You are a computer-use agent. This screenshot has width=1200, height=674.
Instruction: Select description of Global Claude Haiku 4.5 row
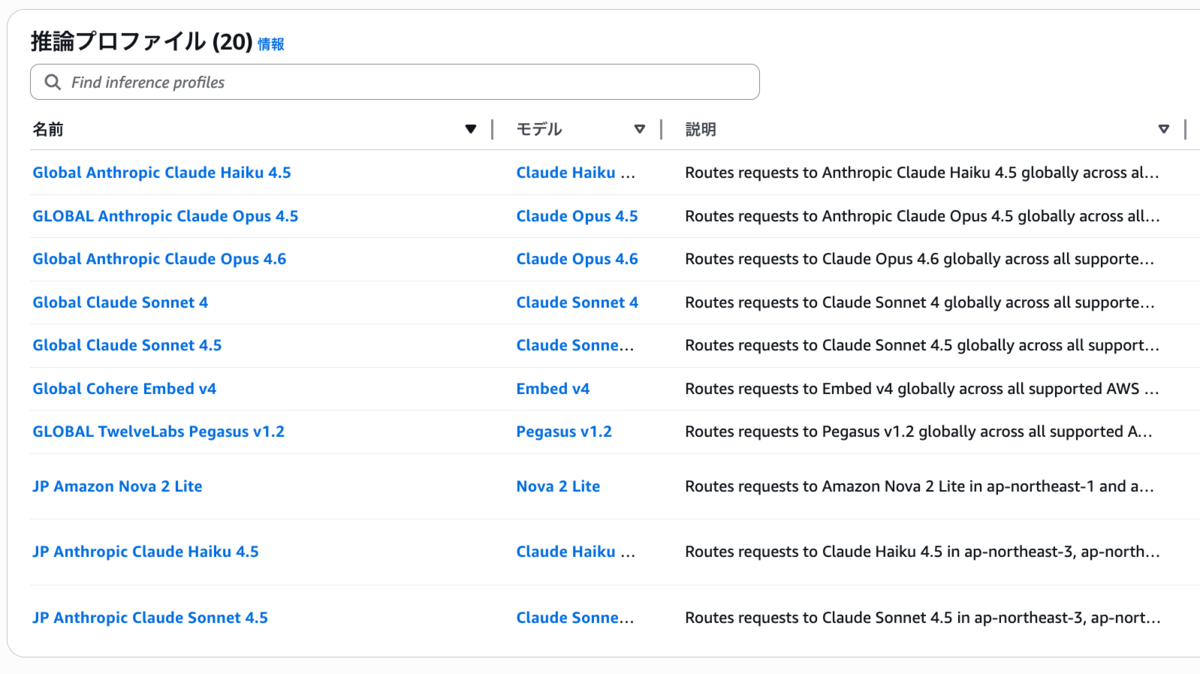[922, 172]
